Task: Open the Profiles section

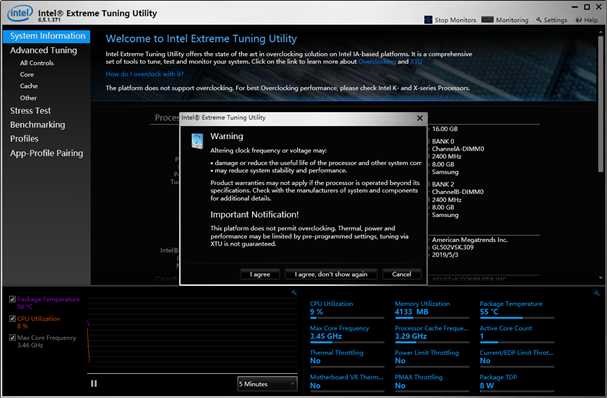Action: coord(24,139)
